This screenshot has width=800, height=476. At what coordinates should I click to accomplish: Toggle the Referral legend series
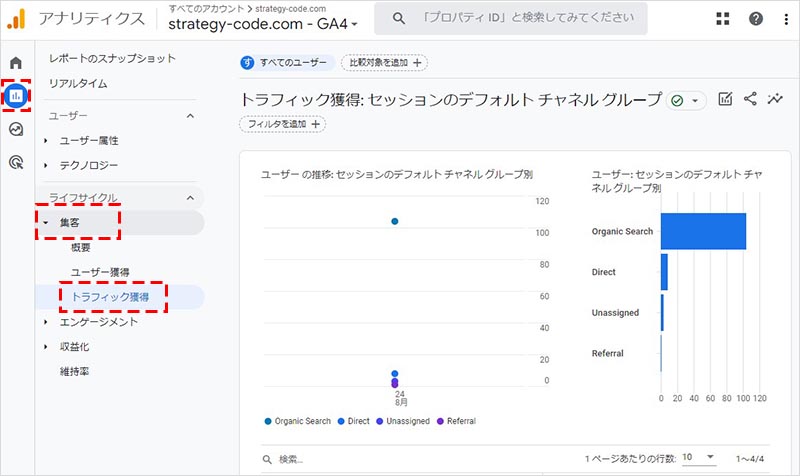click(456, 421)
